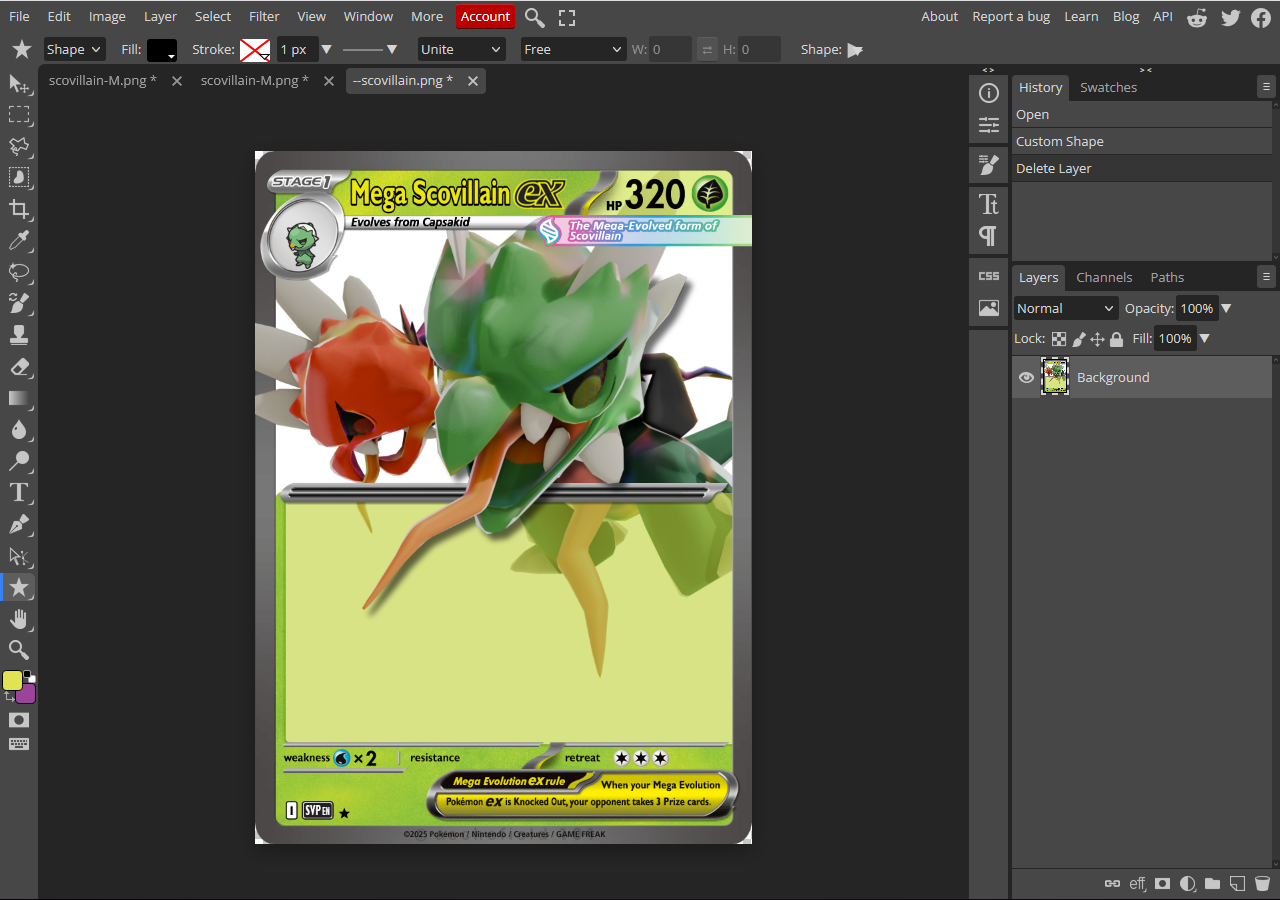Select the Clone Stamp tool

(19, 334)
